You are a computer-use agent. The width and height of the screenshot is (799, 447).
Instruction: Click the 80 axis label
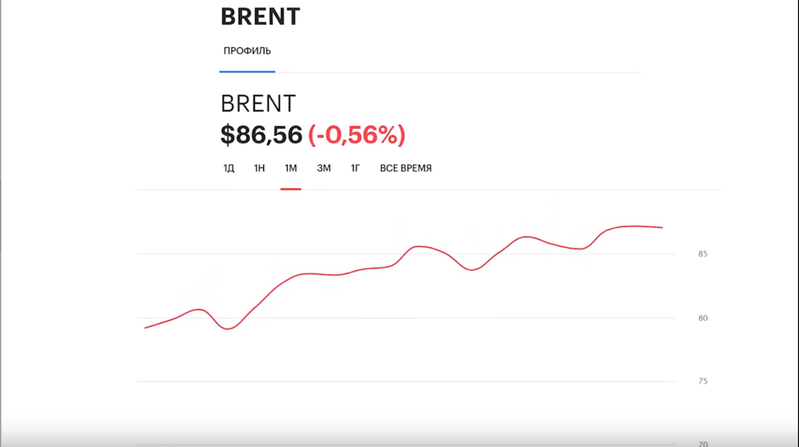(703, 318)
